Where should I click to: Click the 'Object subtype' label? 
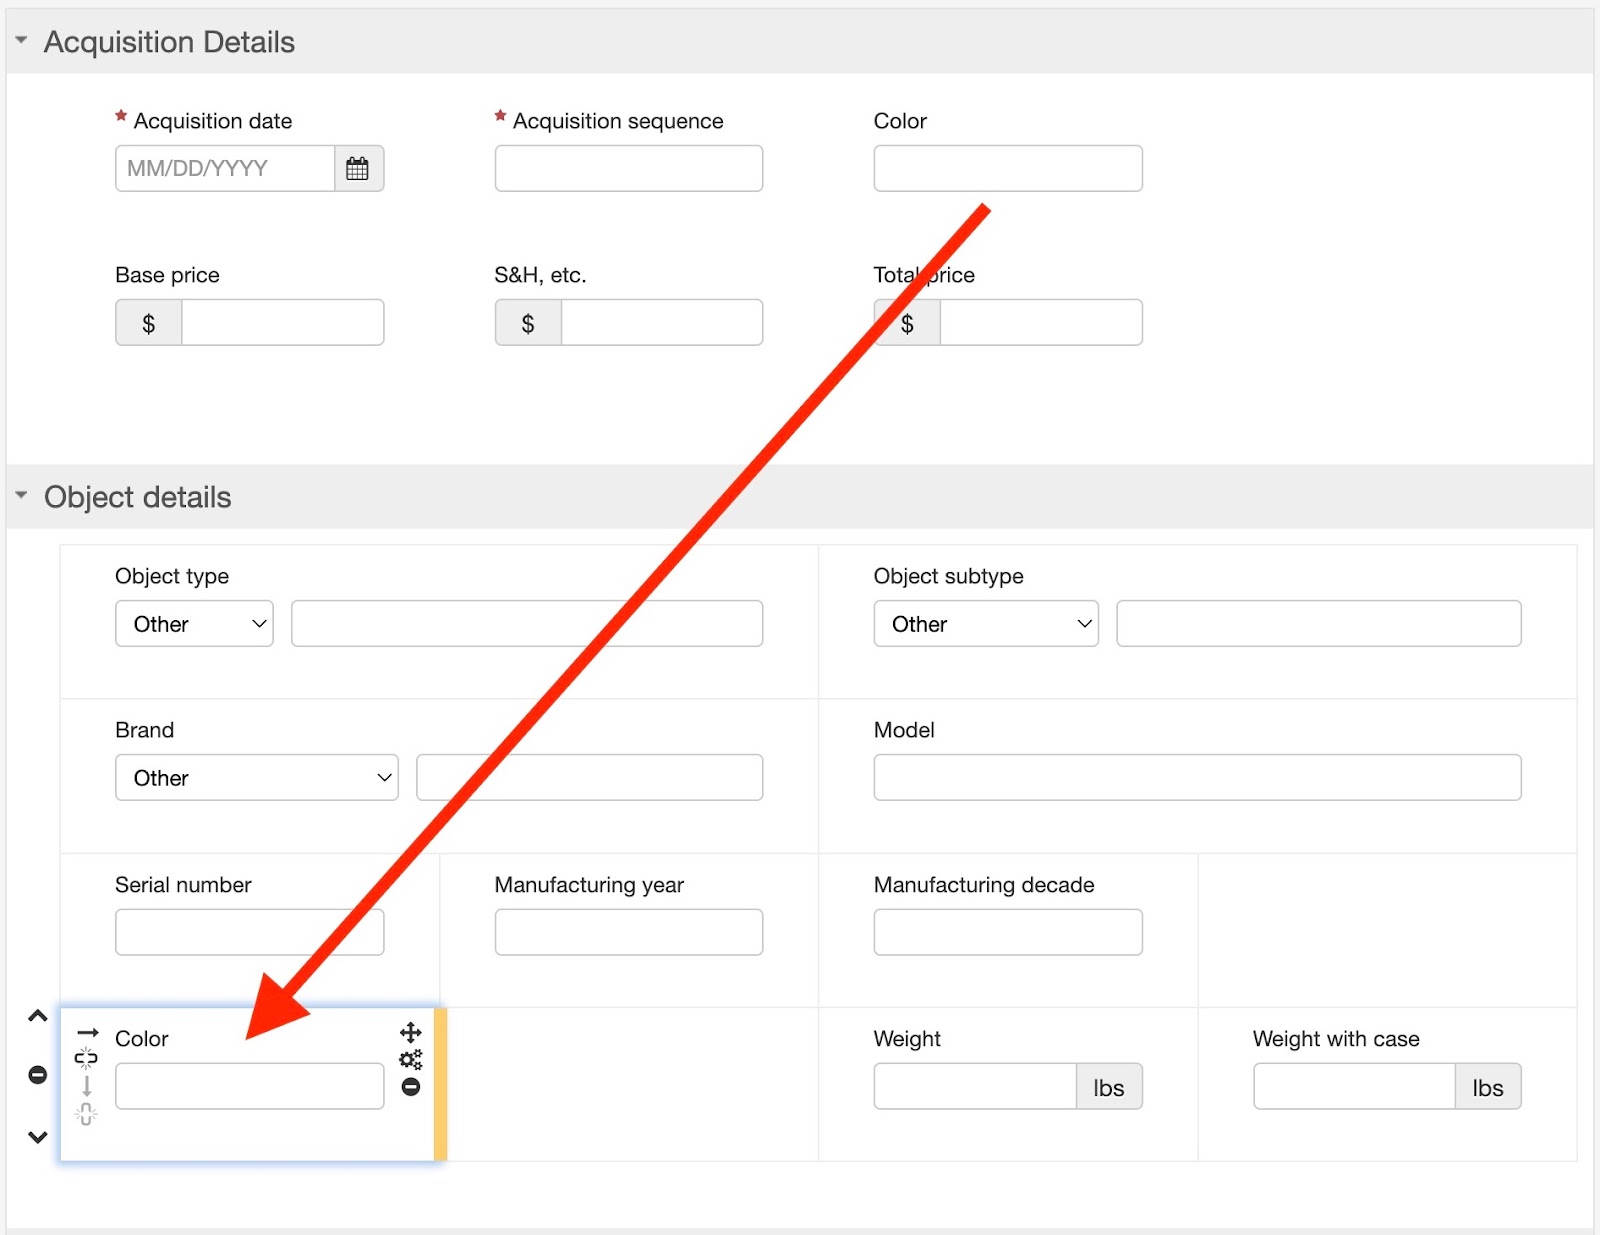pyautogui.click(x=948, y=576)
